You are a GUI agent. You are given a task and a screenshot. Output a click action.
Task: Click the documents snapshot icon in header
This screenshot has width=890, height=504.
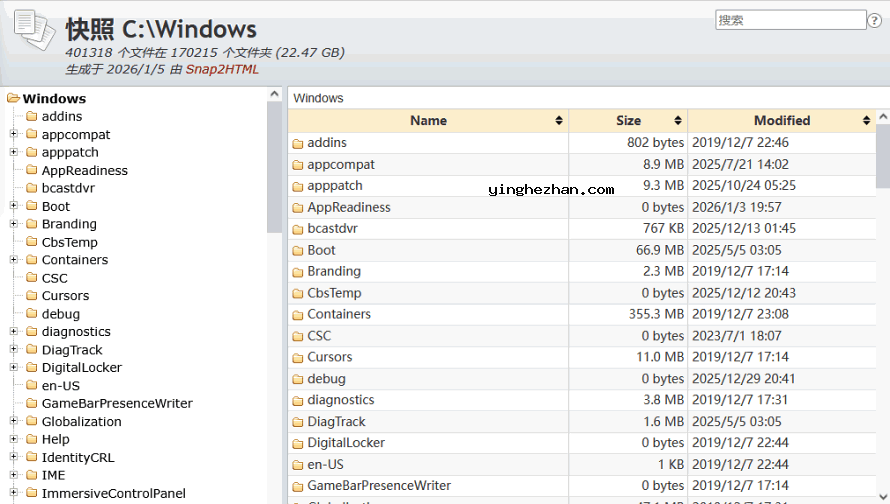tap(34, 30)
